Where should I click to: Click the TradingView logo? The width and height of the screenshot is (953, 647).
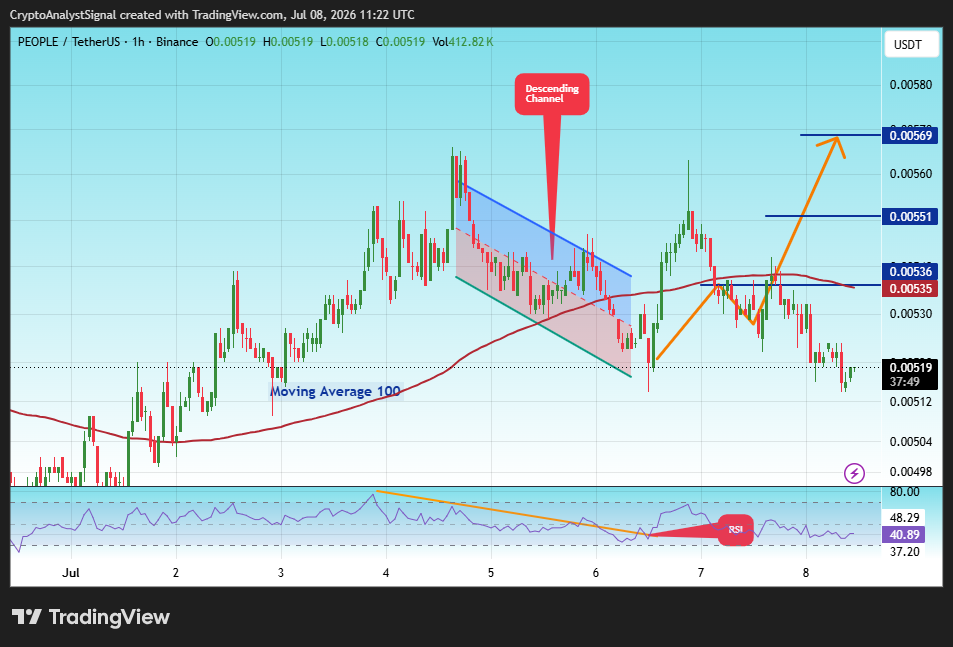pyautogui.click(x=91, y=617)
